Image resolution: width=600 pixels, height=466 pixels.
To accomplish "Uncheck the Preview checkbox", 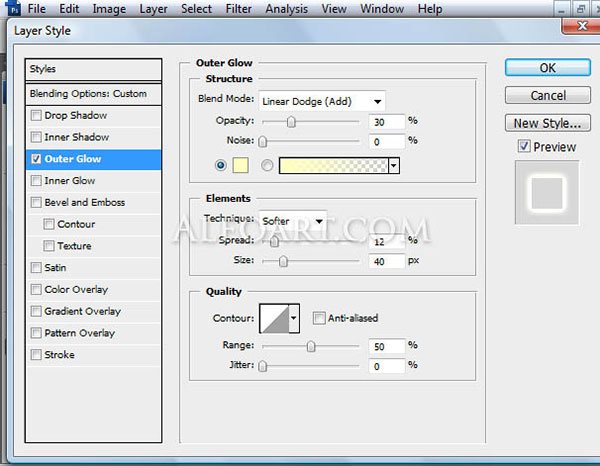I will (524, 146).
